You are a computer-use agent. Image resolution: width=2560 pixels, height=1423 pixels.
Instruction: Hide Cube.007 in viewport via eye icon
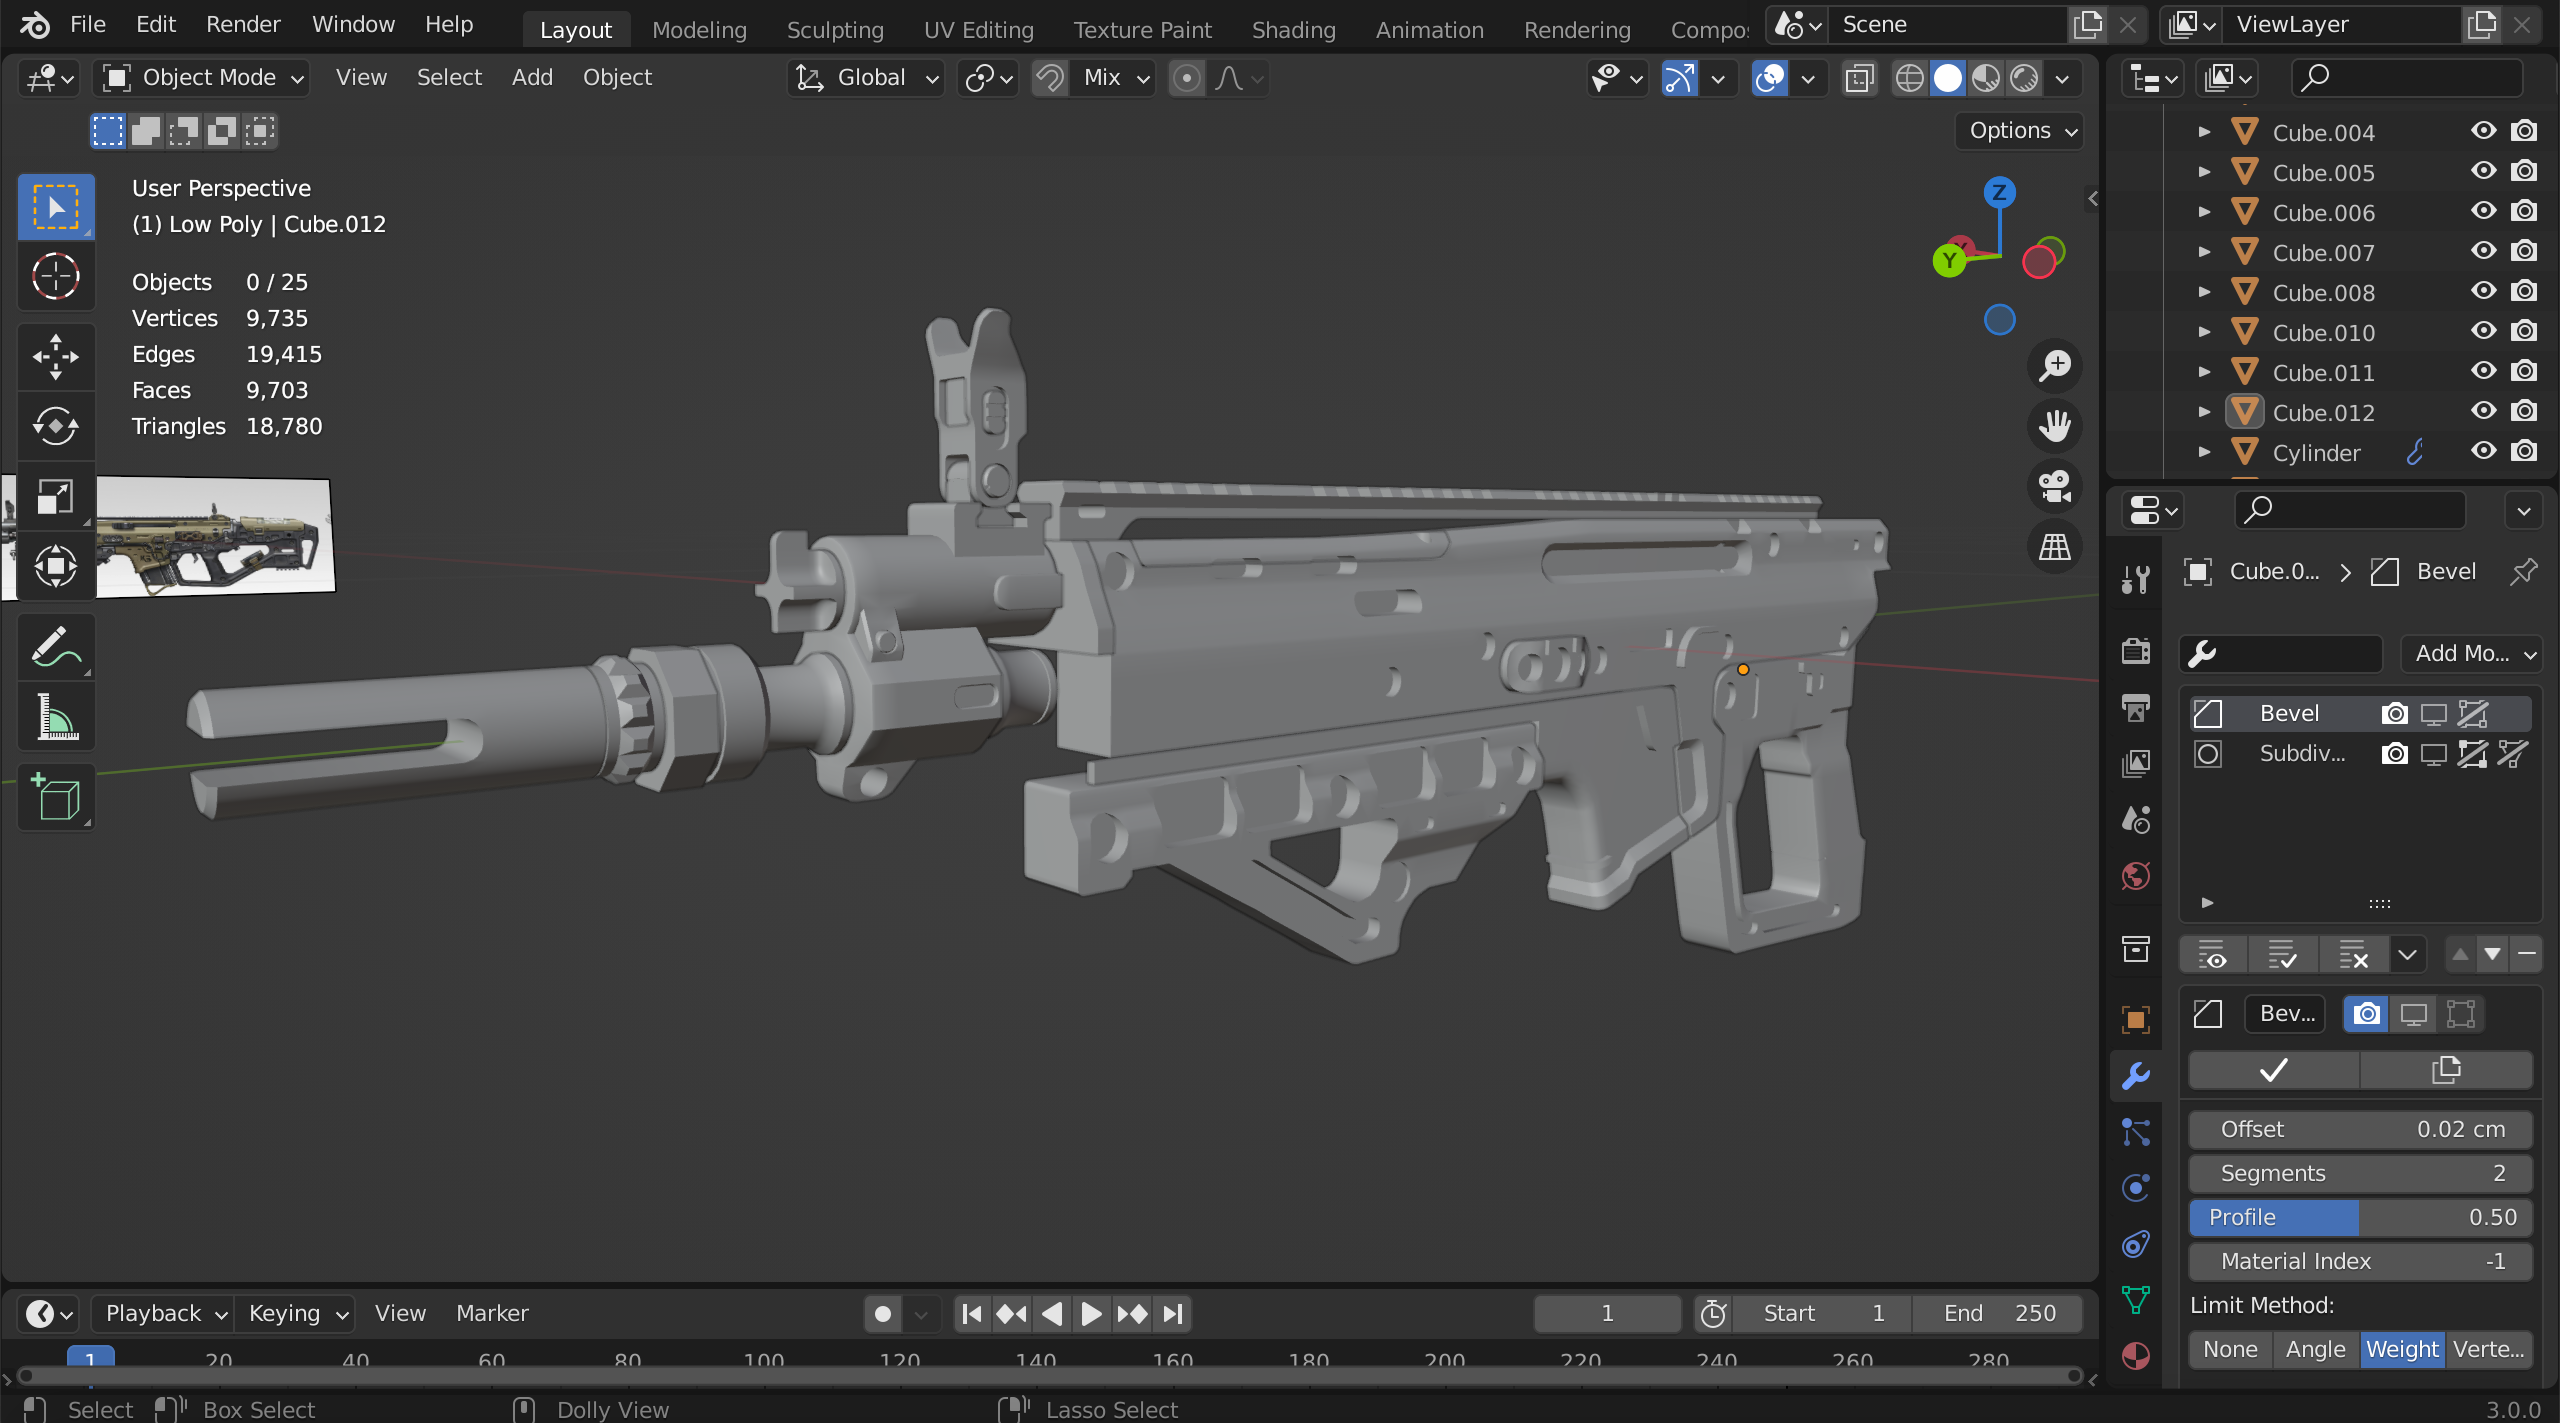coord(2483,252)
